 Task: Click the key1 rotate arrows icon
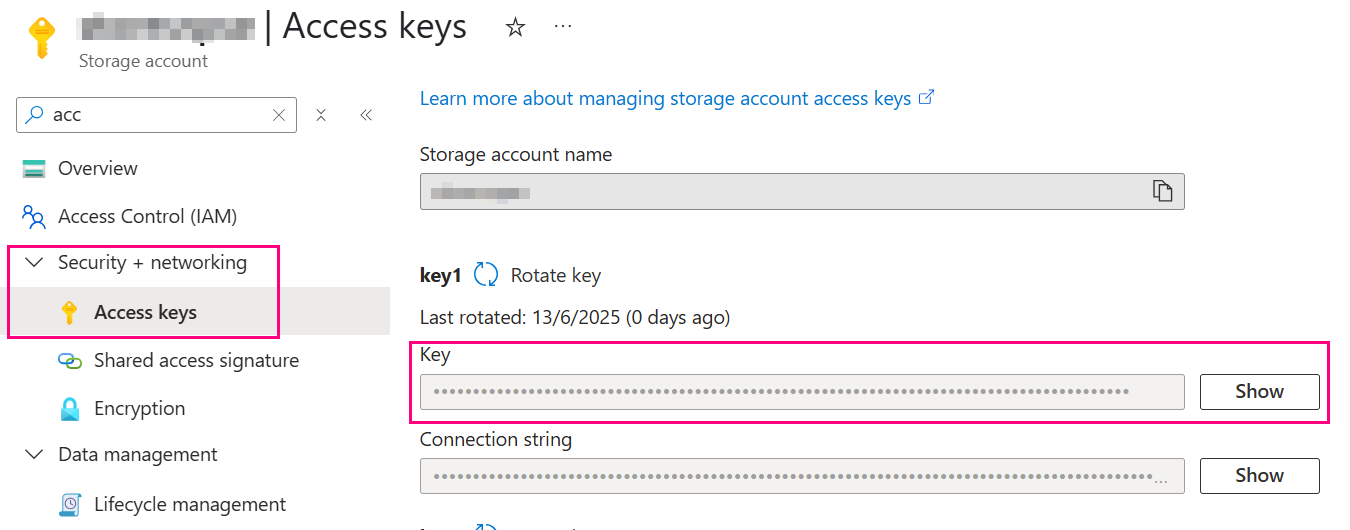tap(486, 275)
